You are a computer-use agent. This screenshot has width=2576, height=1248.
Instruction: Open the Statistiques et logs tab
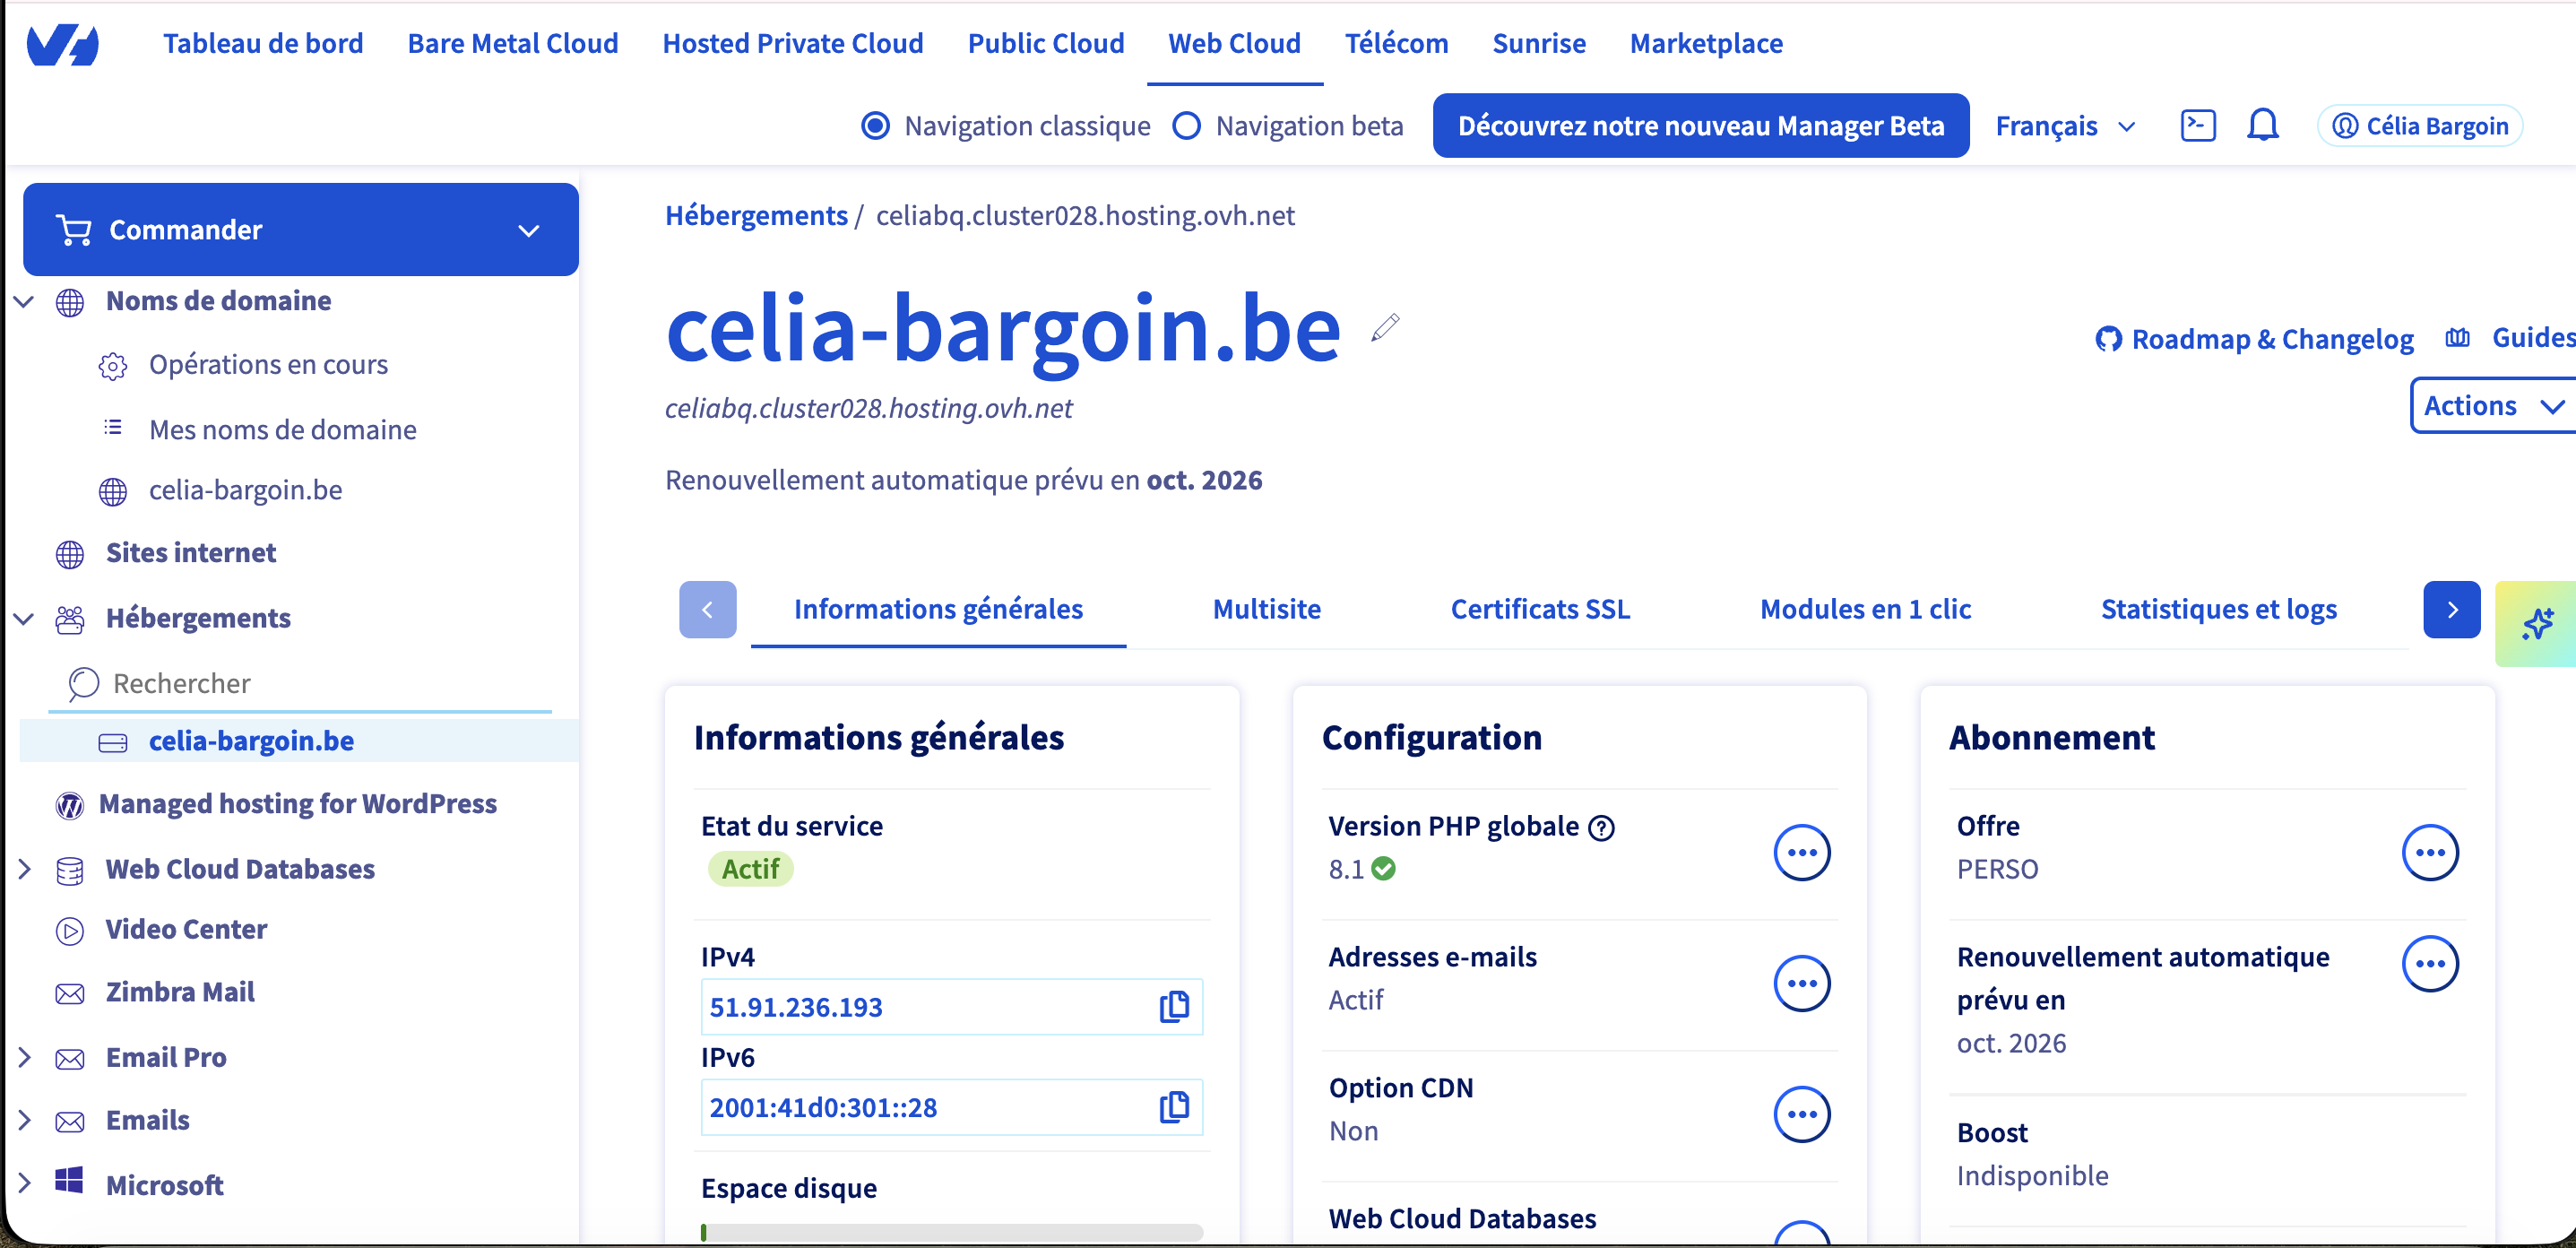(x=2218, y=609)
